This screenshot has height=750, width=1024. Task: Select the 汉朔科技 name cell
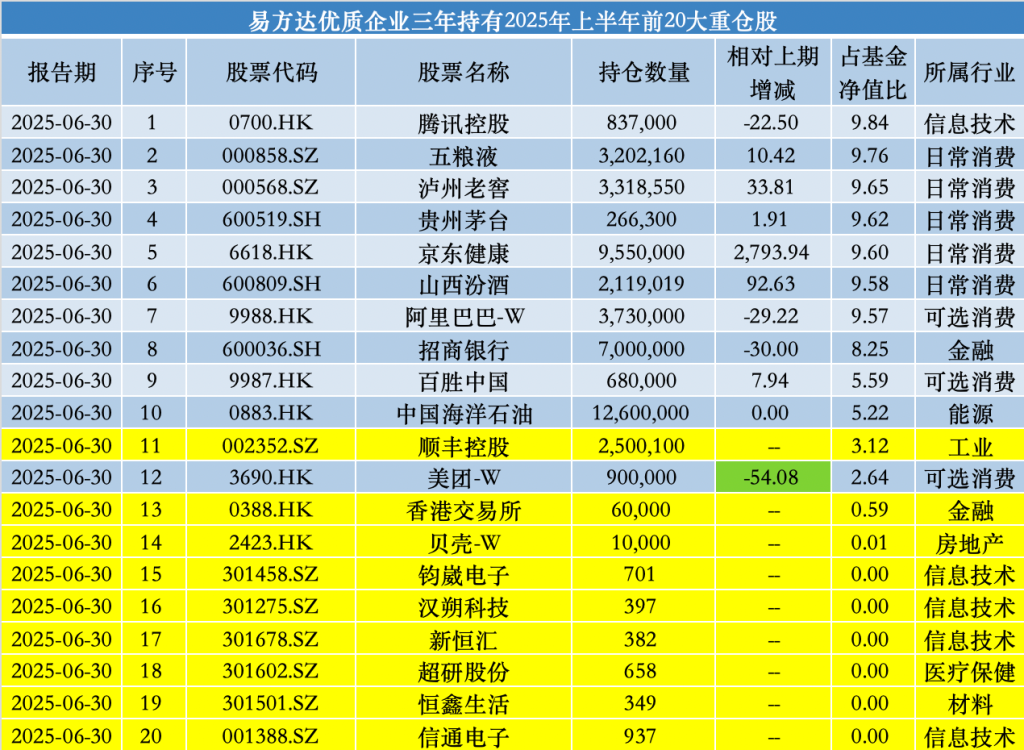coord(464,607)
